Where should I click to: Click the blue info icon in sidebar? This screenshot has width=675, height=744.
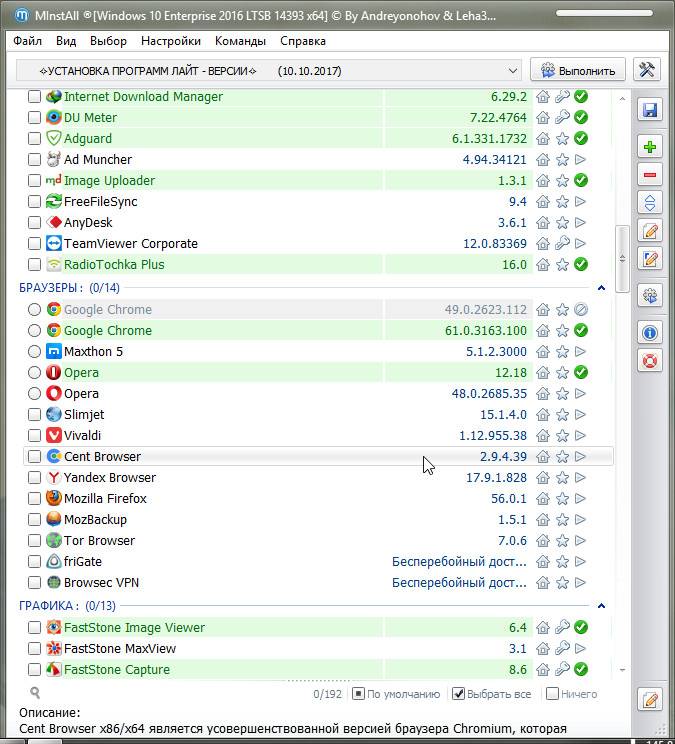(649, 333)
